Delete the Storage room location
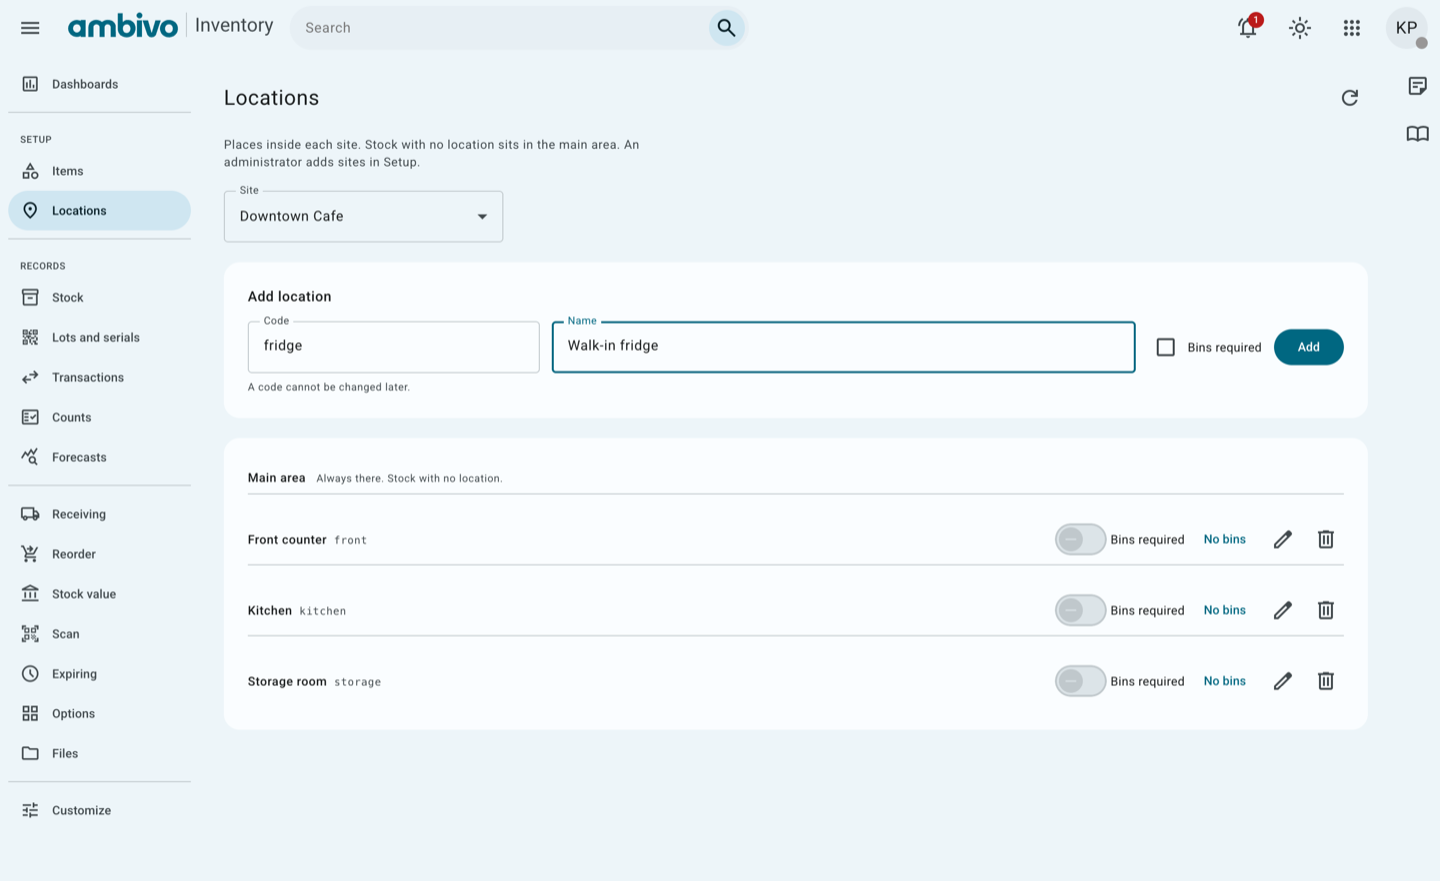The width and height of the screenshot is (1440, 881). [1326, 682]
